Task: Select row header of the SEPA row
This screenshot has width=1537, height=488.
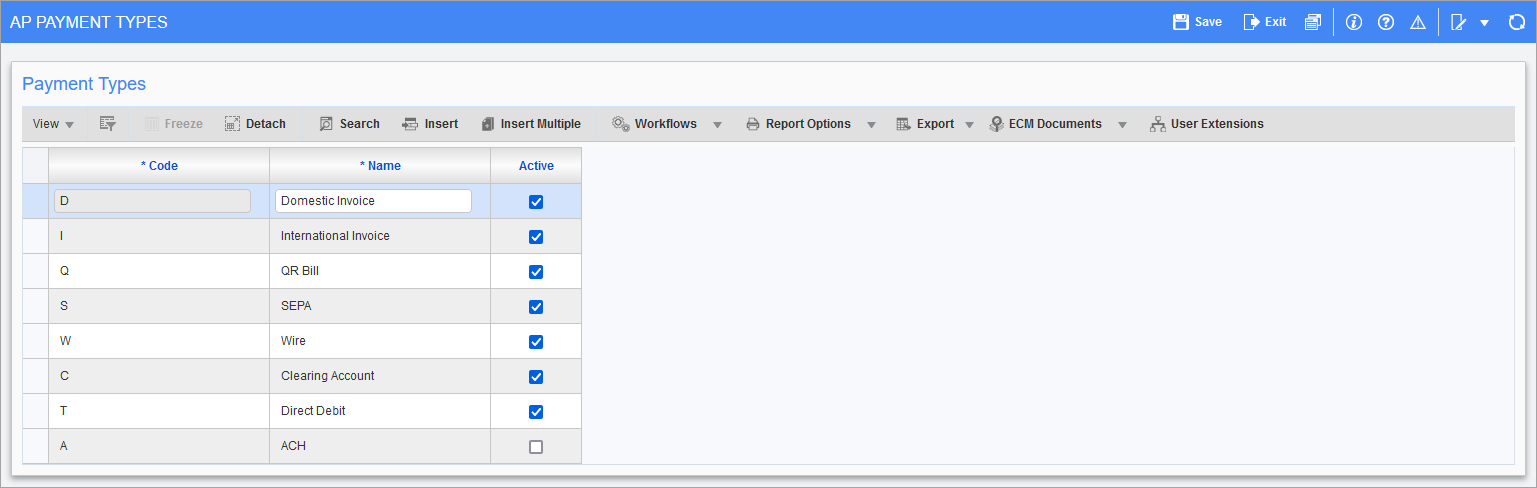Action: coord(35,306)
